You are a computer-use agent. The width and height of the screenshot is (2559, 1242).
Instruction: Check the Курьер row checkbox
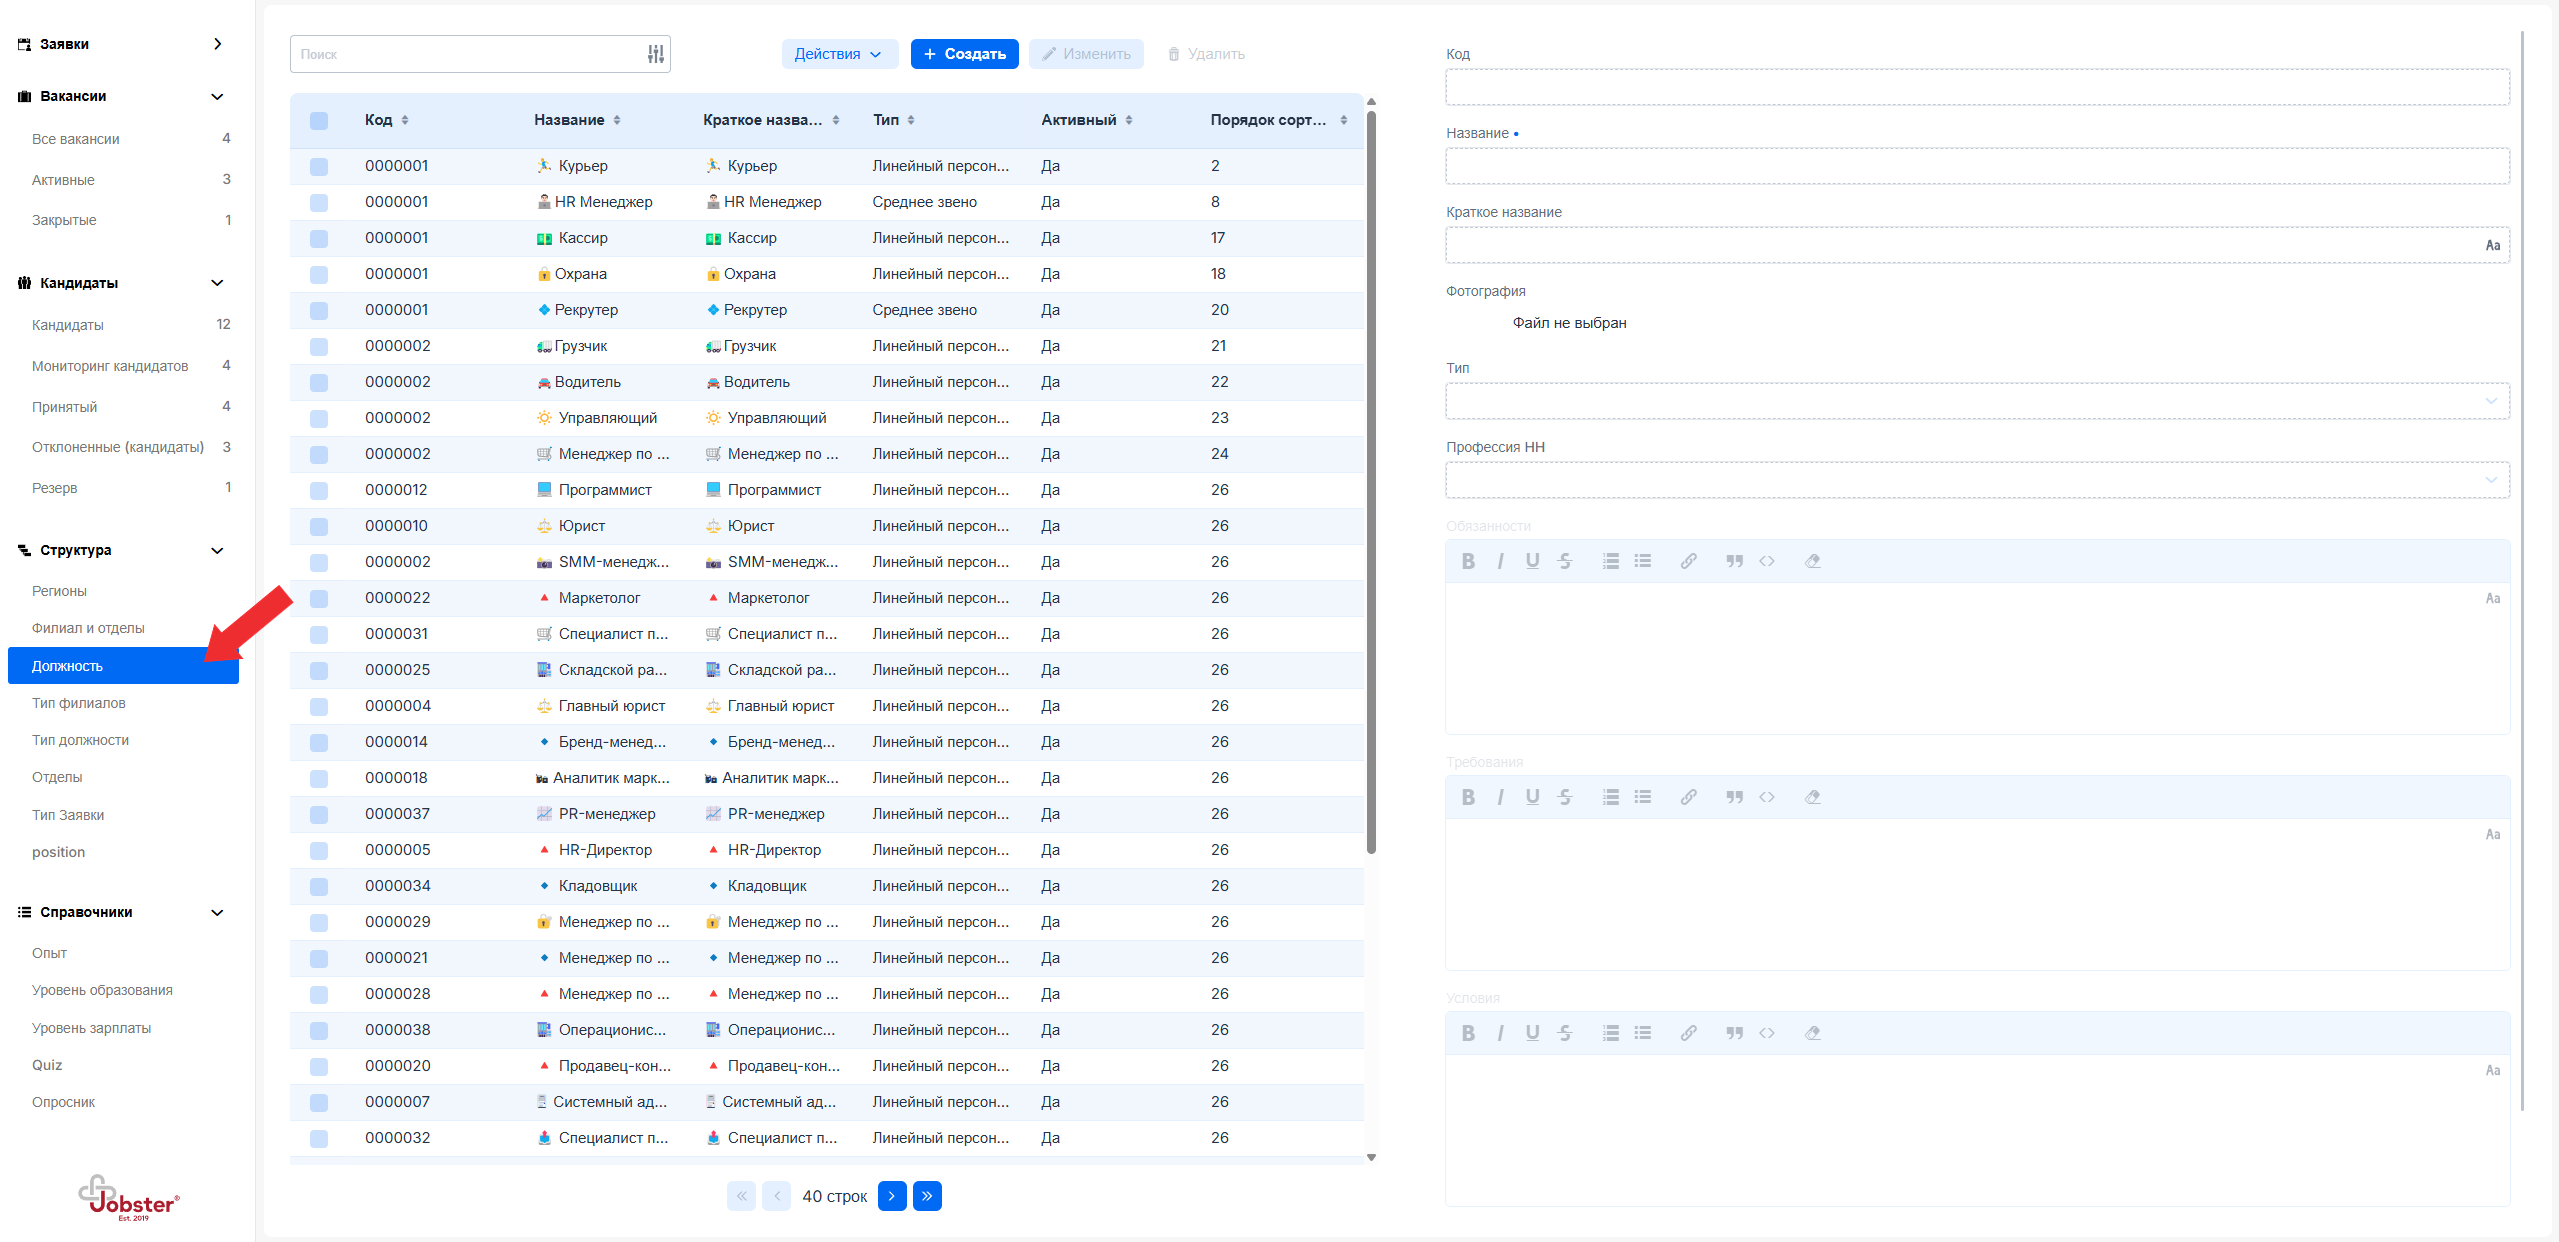(319, 166)
